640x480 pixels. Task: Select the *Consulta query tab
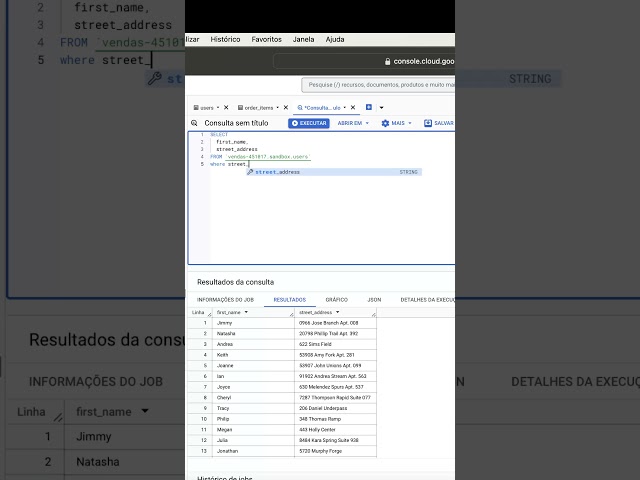coord(319,108)
